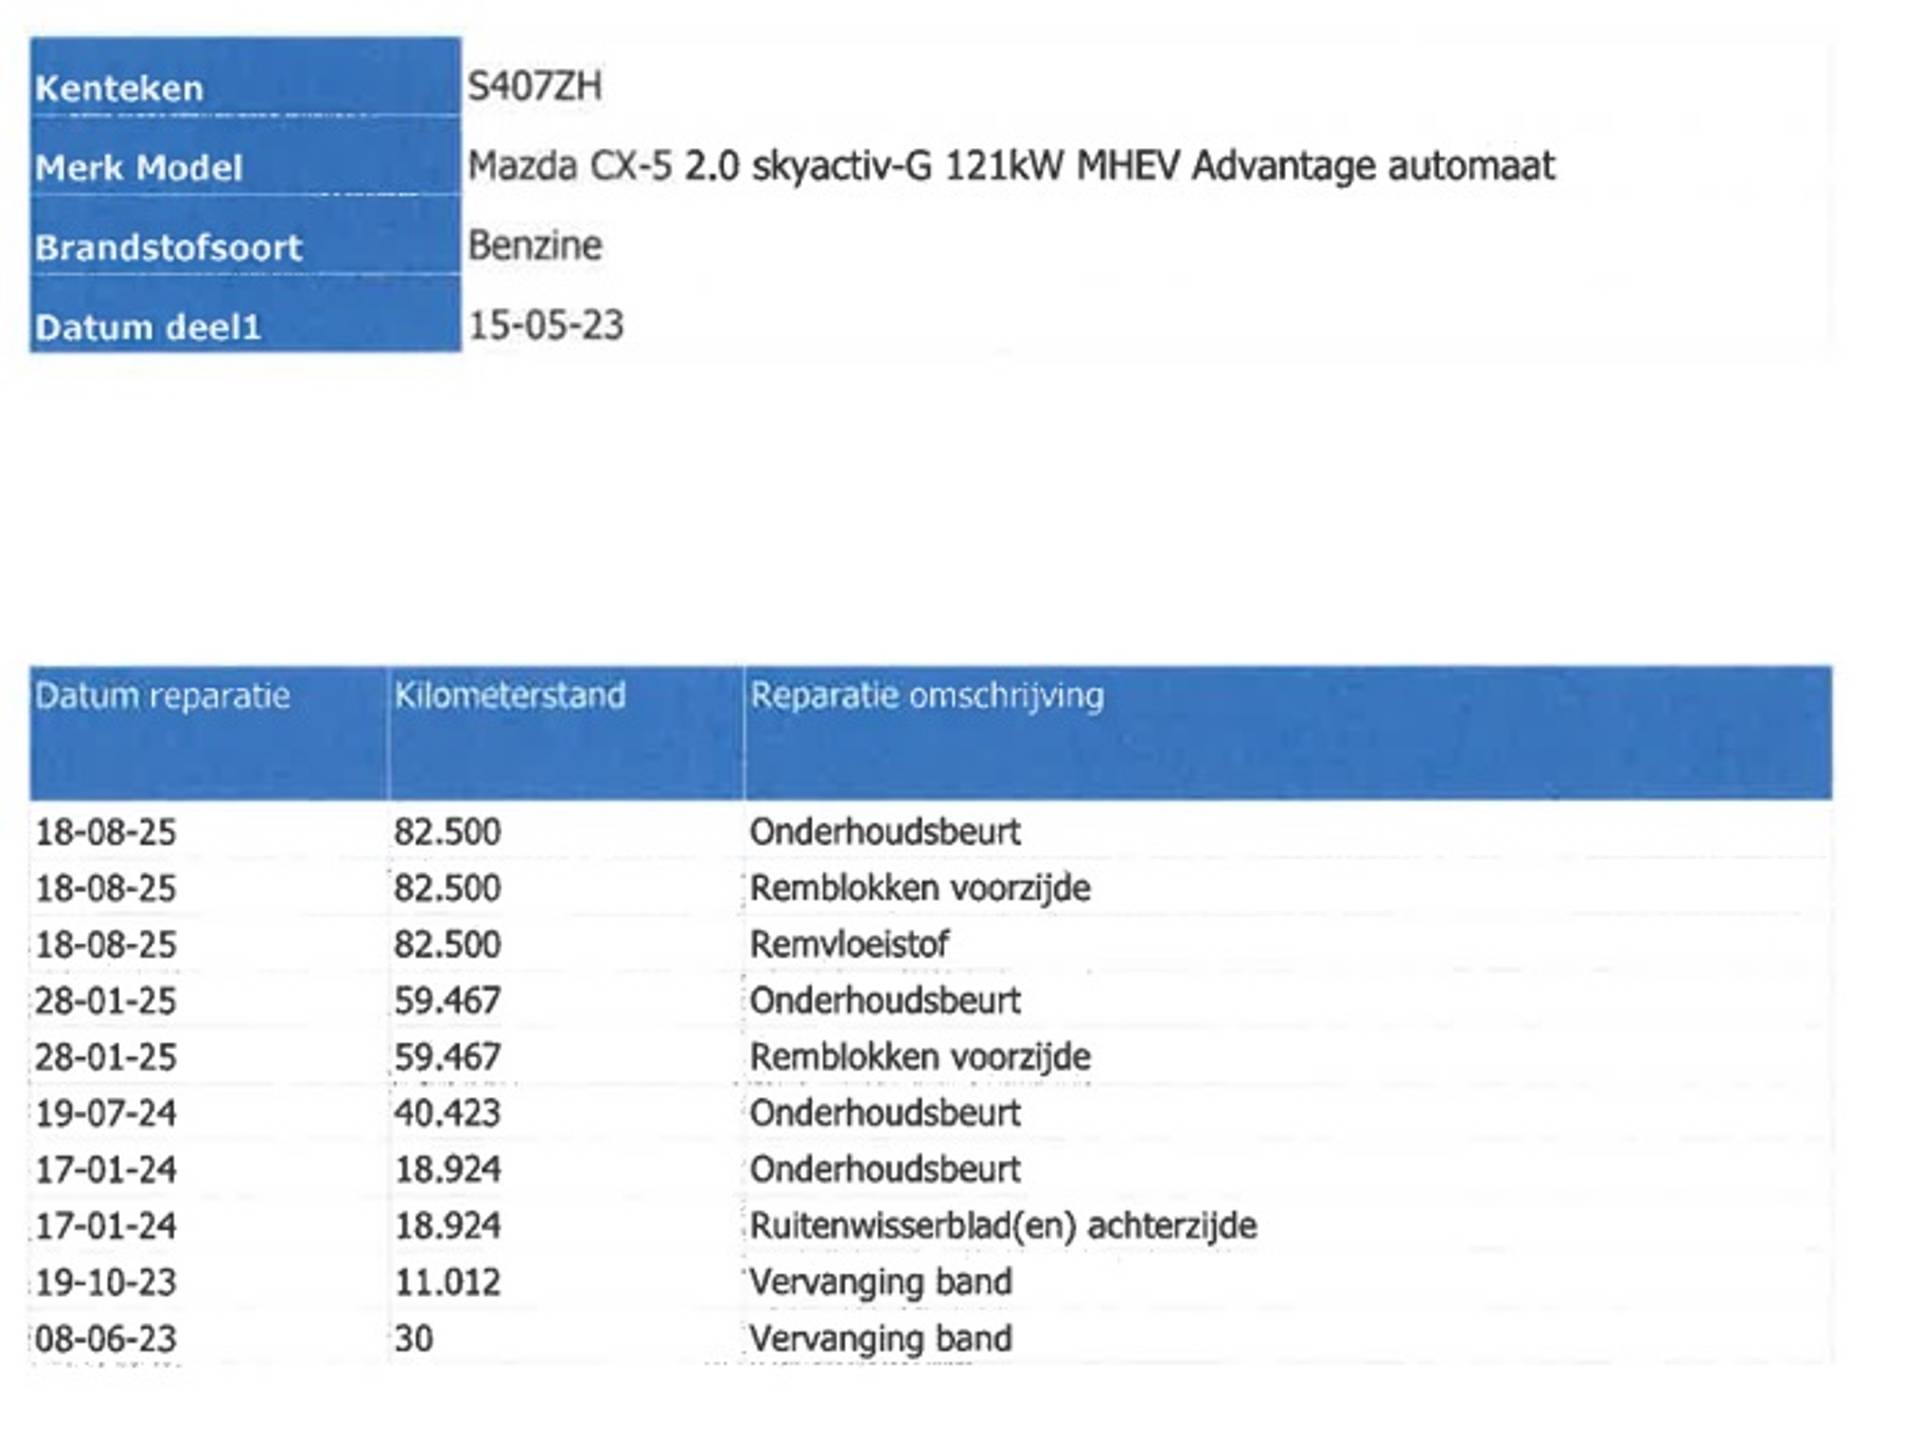Click the 11.012 kilometer reading

pyautogui.click(x=447, y=1282)
